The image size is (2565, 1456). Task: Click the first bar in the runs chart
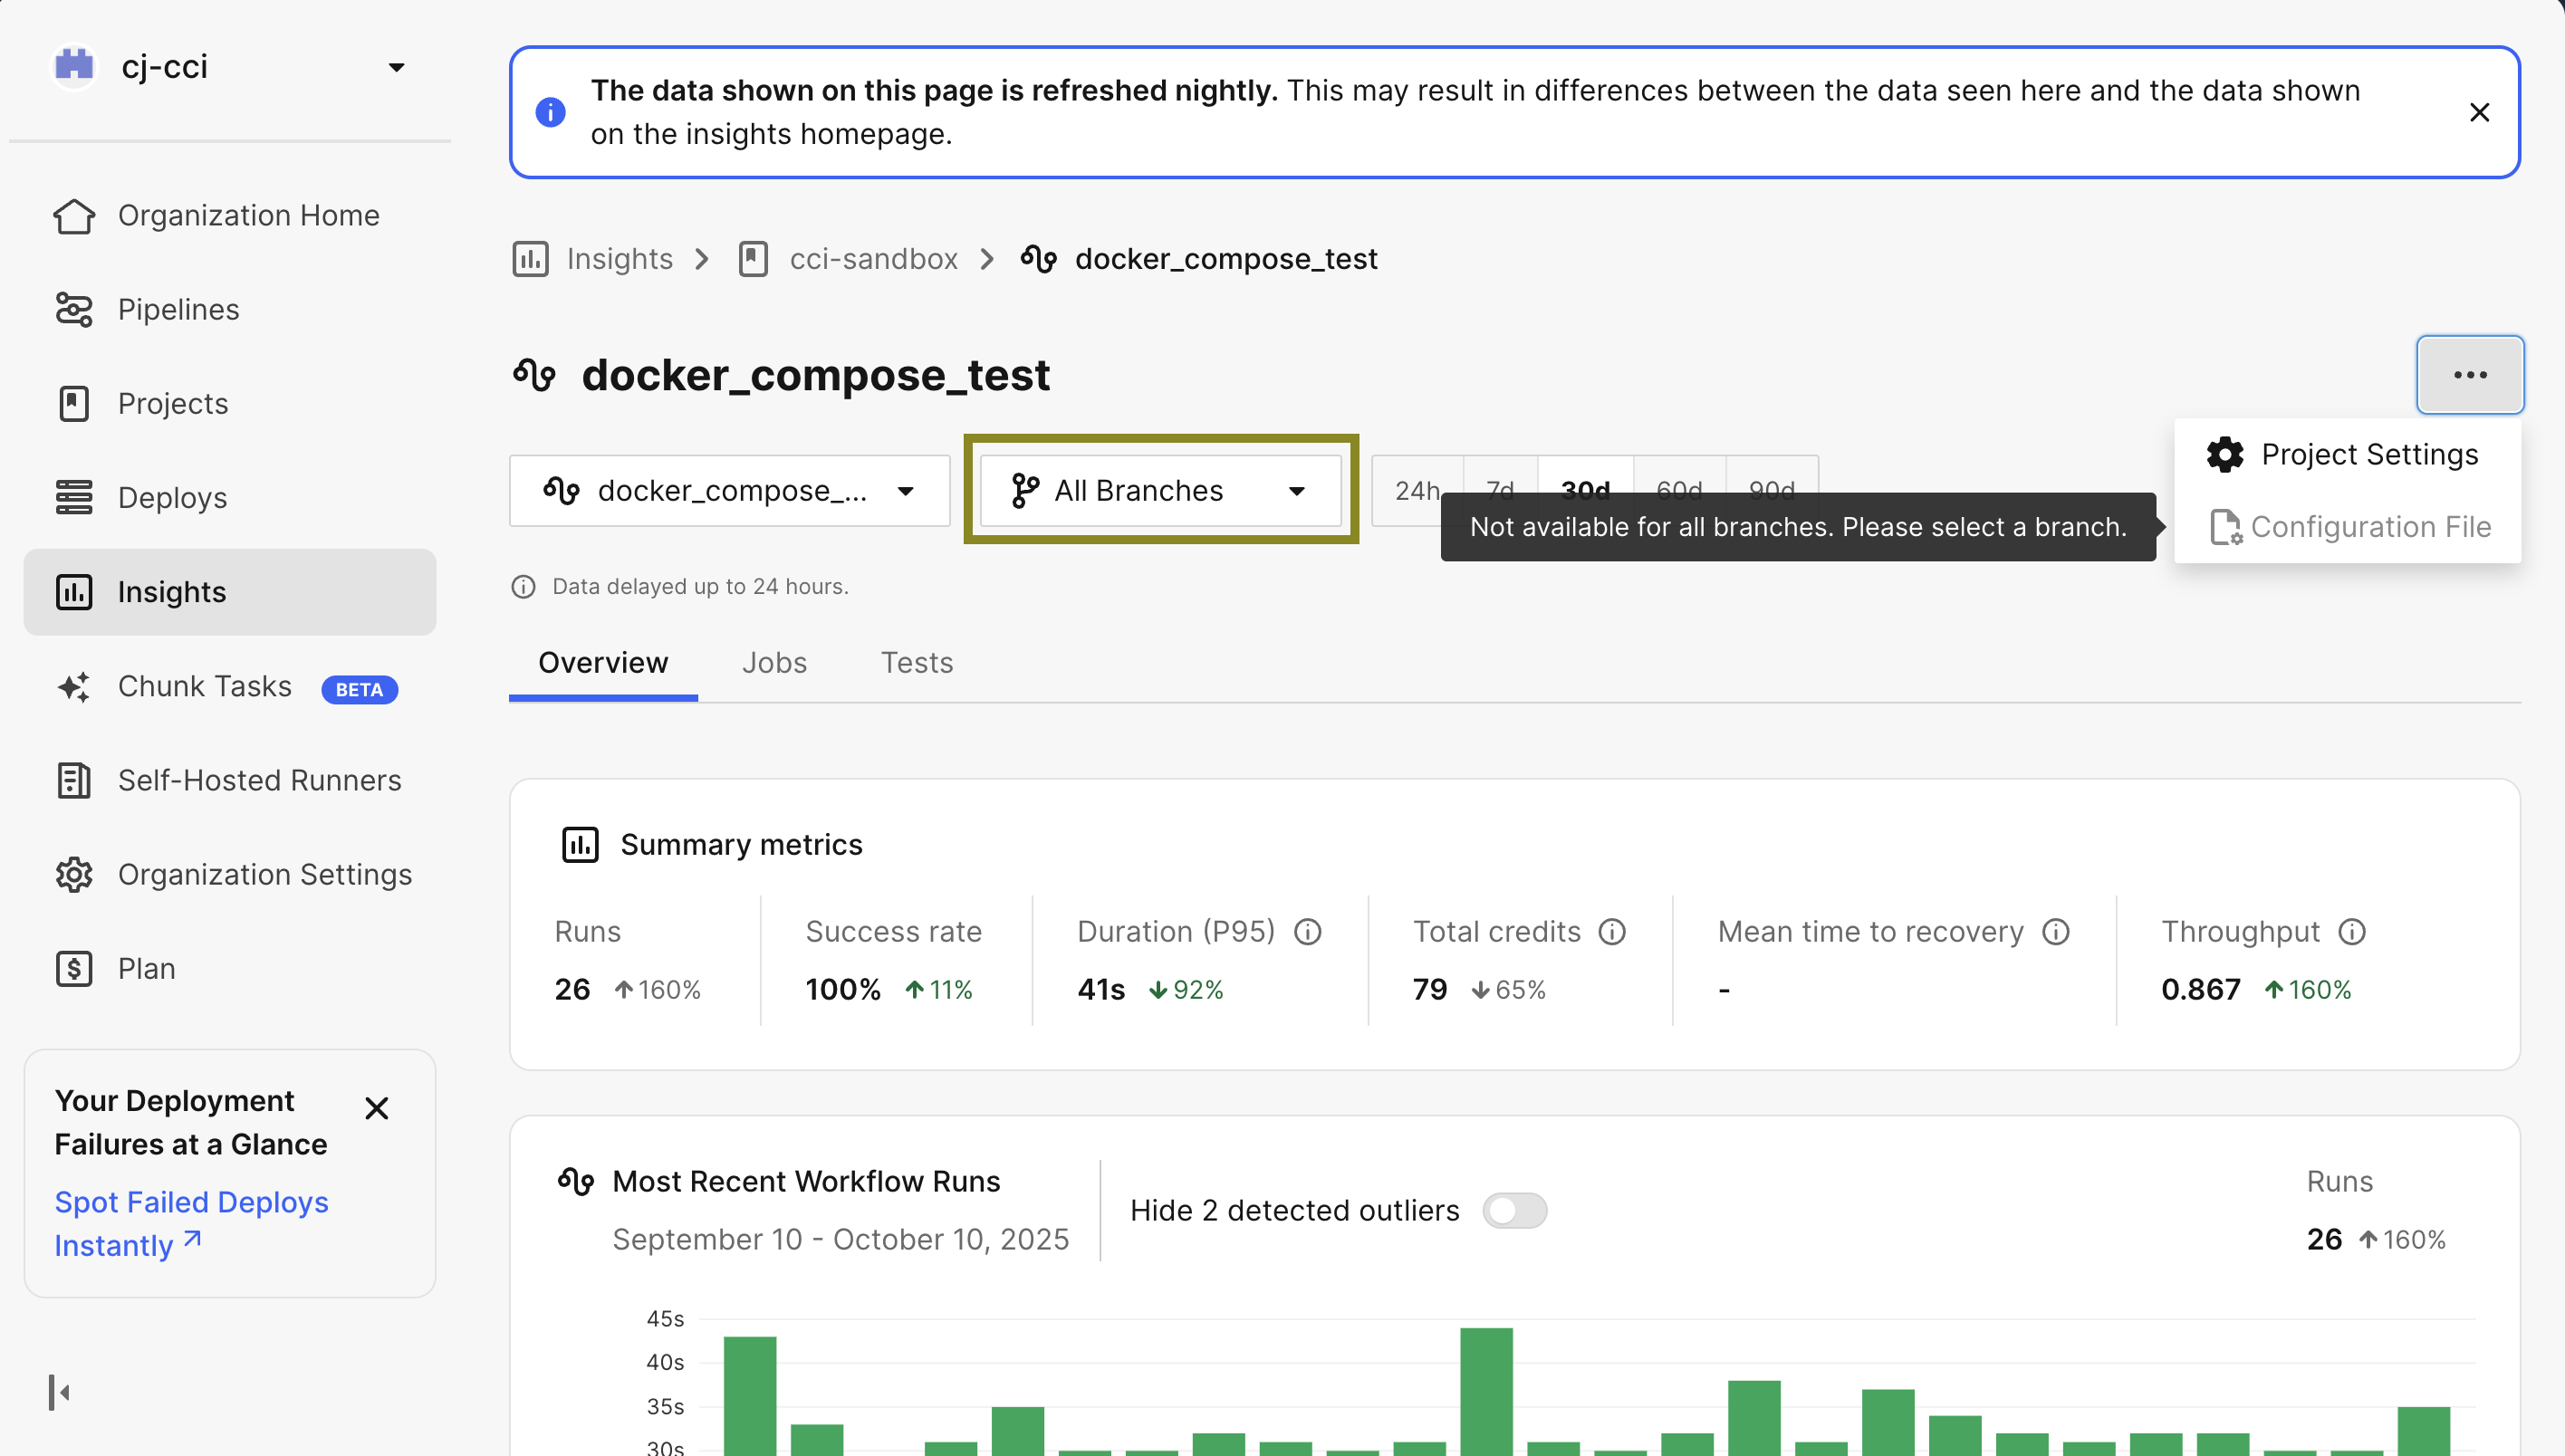coord(750,1395)
